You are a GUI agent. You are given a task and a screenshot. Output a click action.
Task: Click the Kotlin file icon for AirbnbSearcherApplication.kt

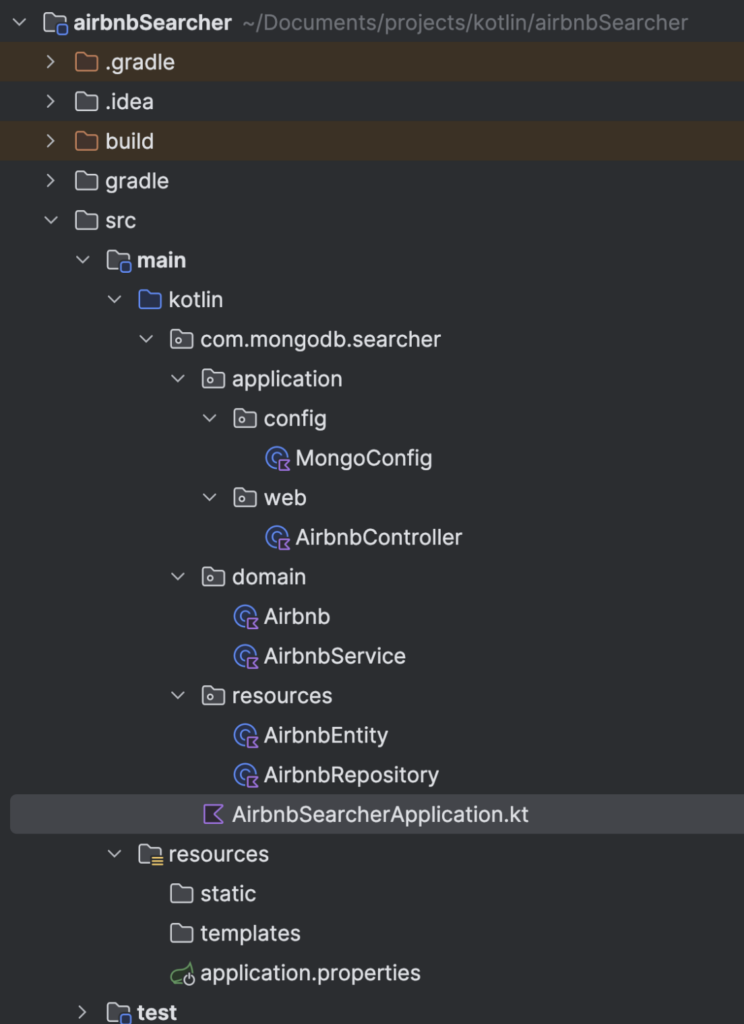pyautogui.click(x=213, y=815)
